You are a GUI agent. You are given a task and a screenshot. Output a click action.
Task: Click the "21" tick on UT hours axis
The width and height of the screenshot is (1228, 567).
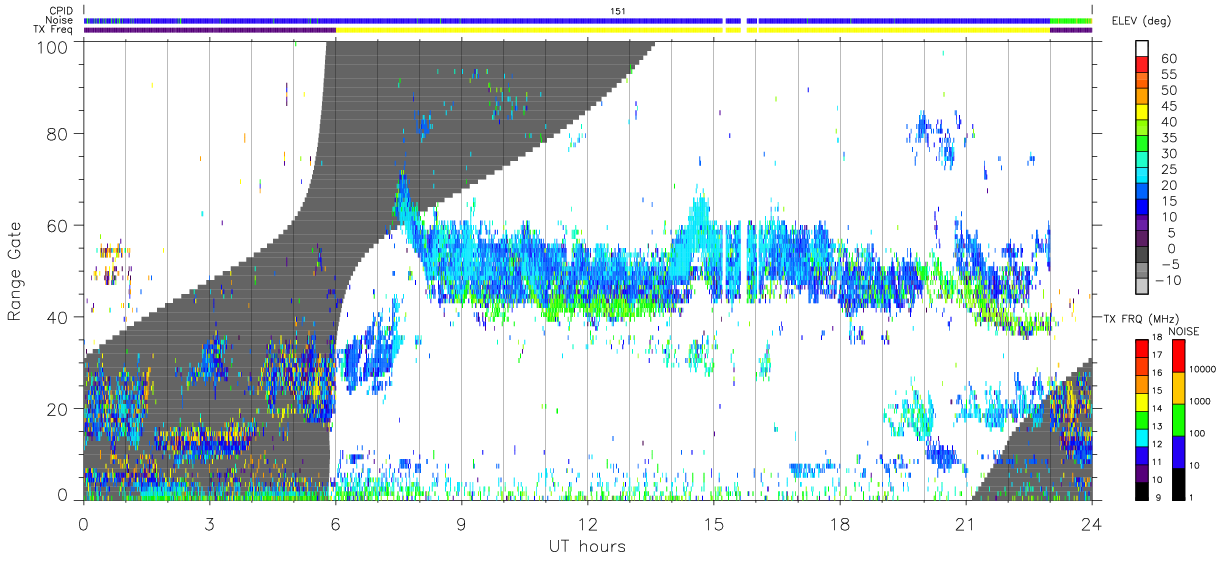[x=965, y=522]
